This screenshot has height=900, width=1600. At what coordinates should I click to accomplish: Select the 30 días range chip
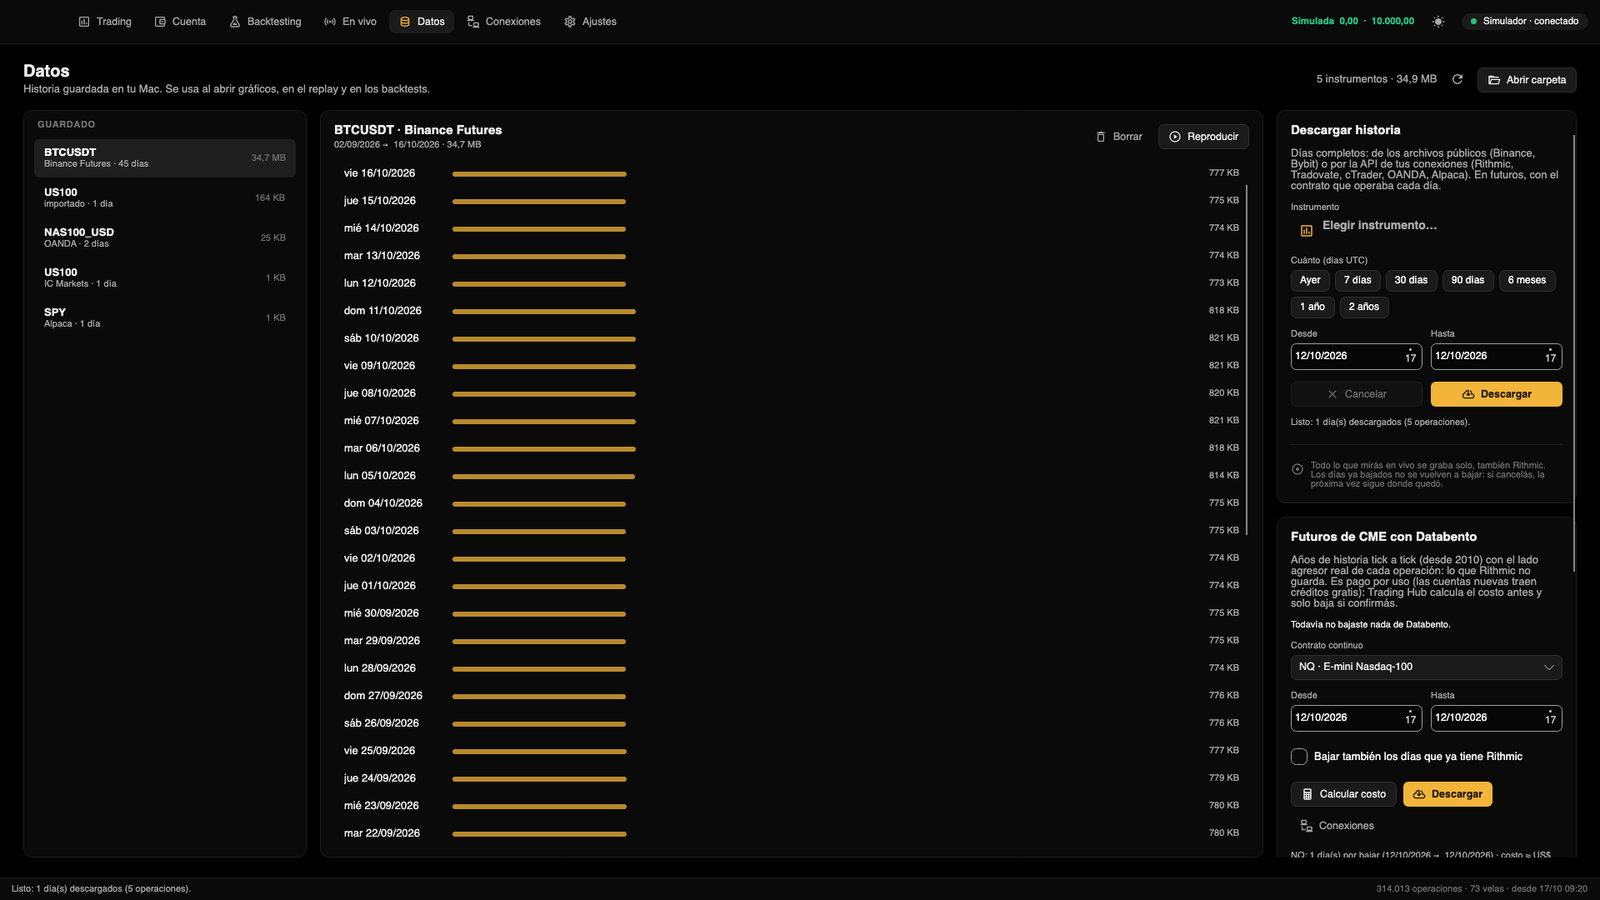[1411, 280]
